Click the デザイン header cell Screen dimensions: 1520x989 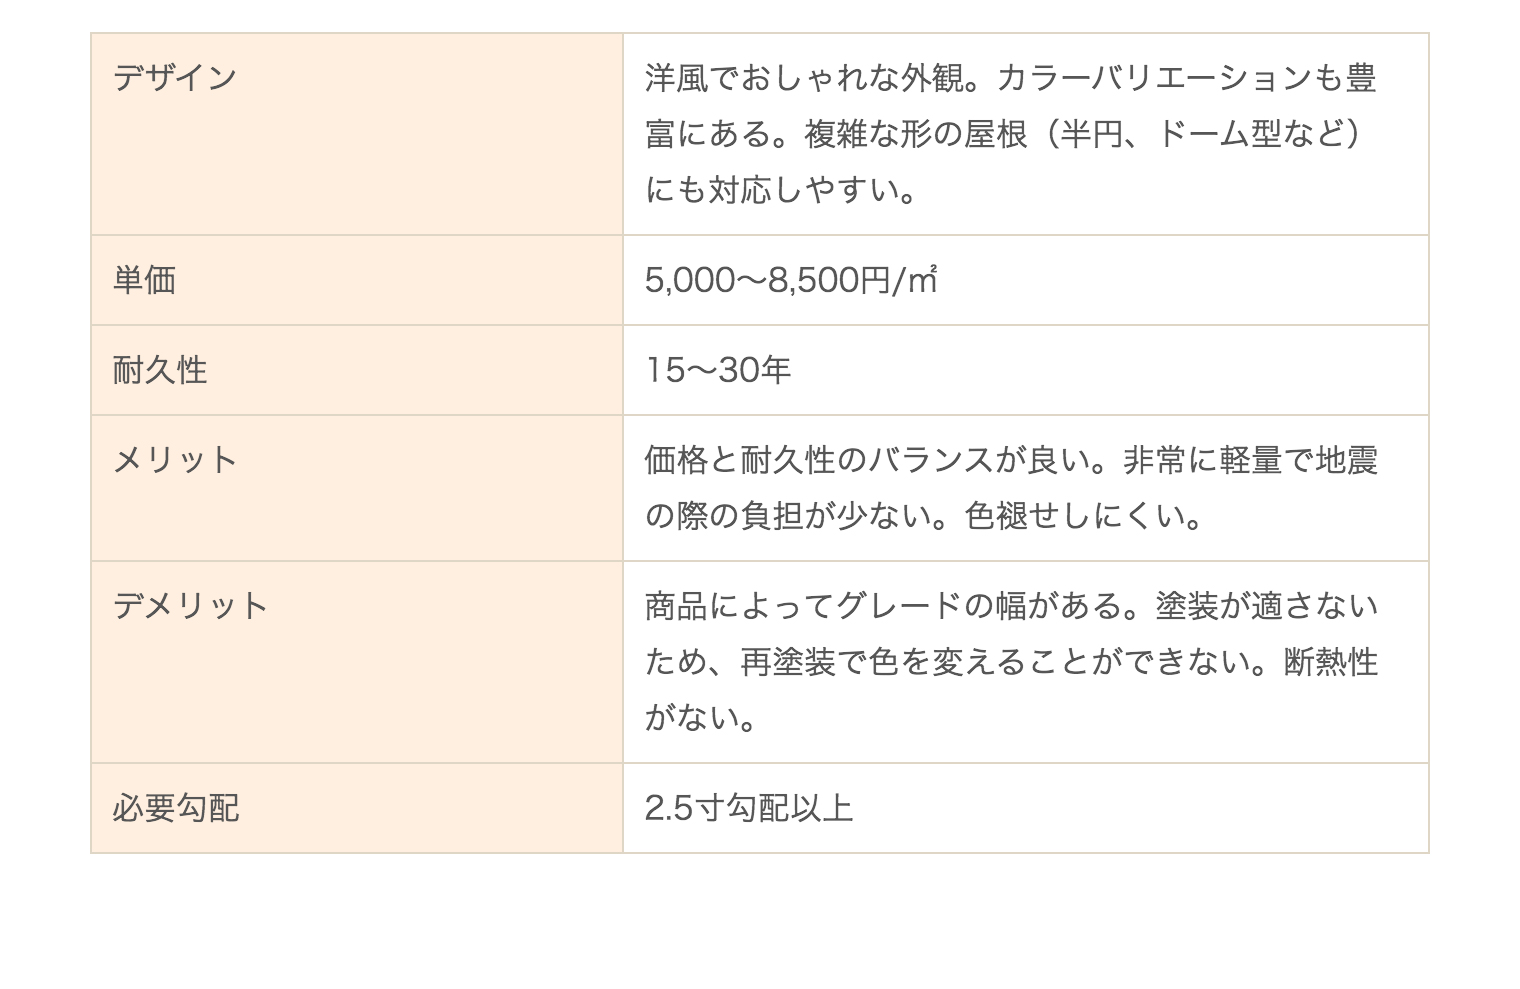point(357,135)
